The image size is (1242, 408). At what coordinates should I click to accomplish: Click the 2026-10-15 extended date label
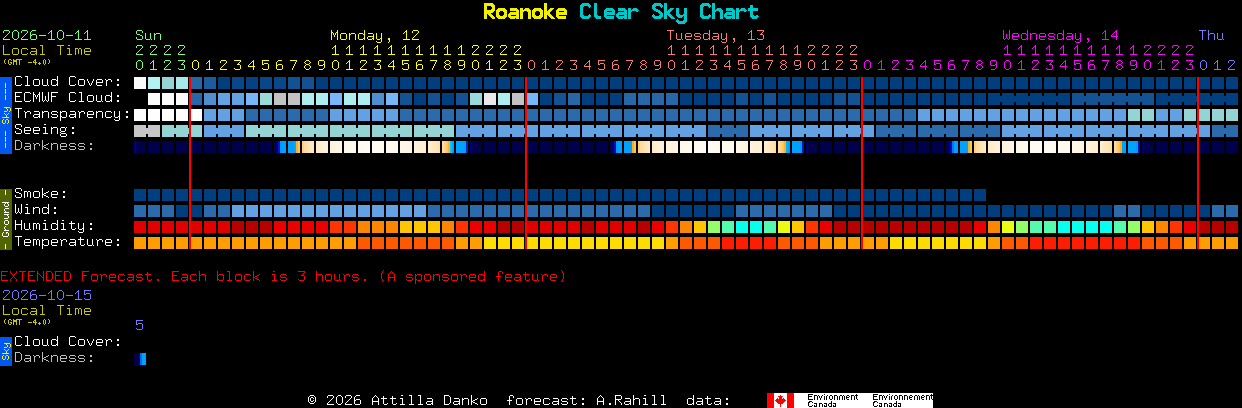[47, 295]
